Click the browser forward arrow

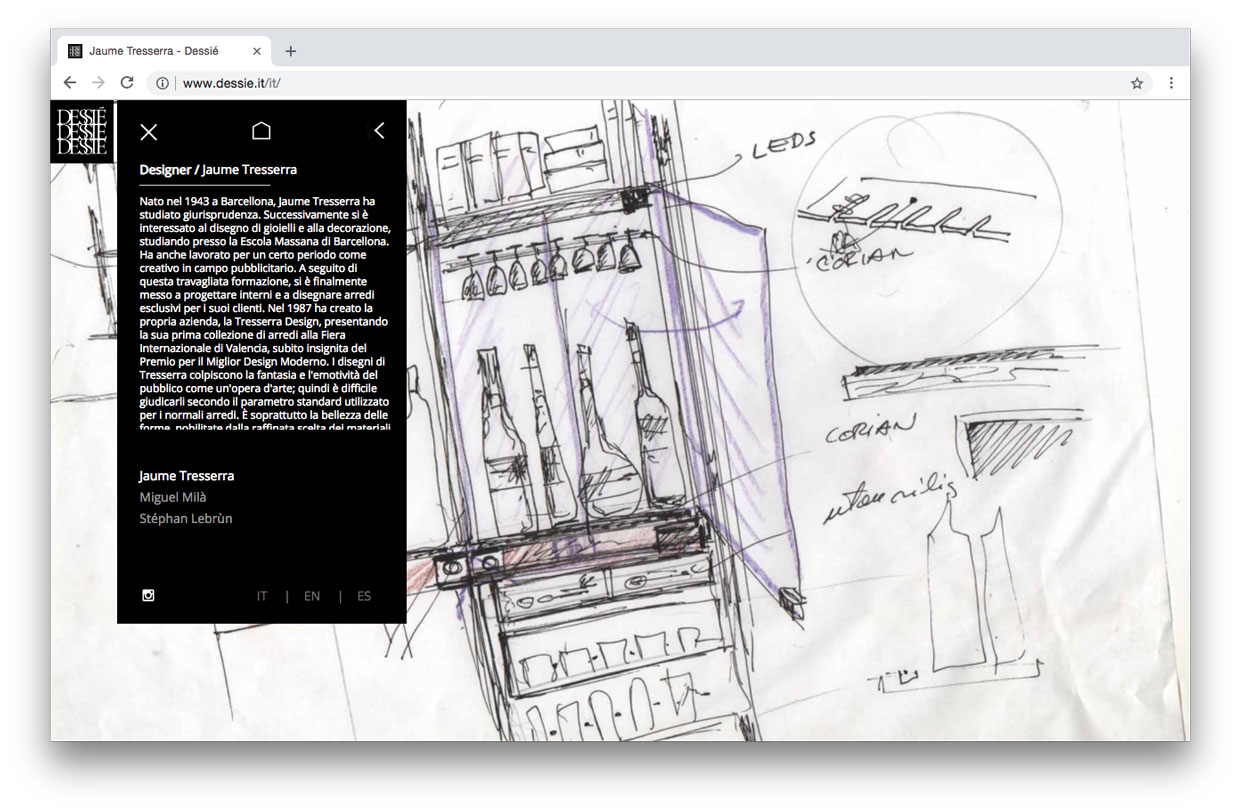[98, 83]
